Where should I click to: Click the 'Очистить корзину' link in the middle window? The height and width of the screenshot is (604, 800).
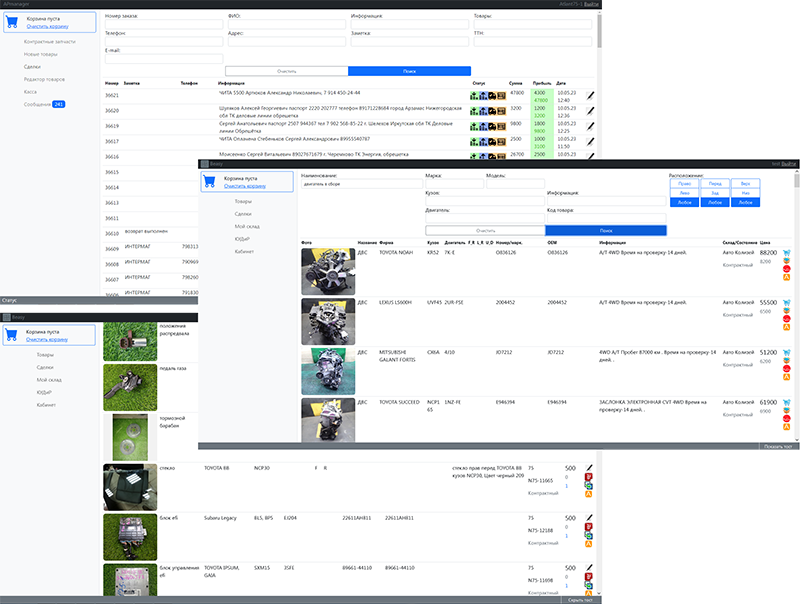[245, 186]
